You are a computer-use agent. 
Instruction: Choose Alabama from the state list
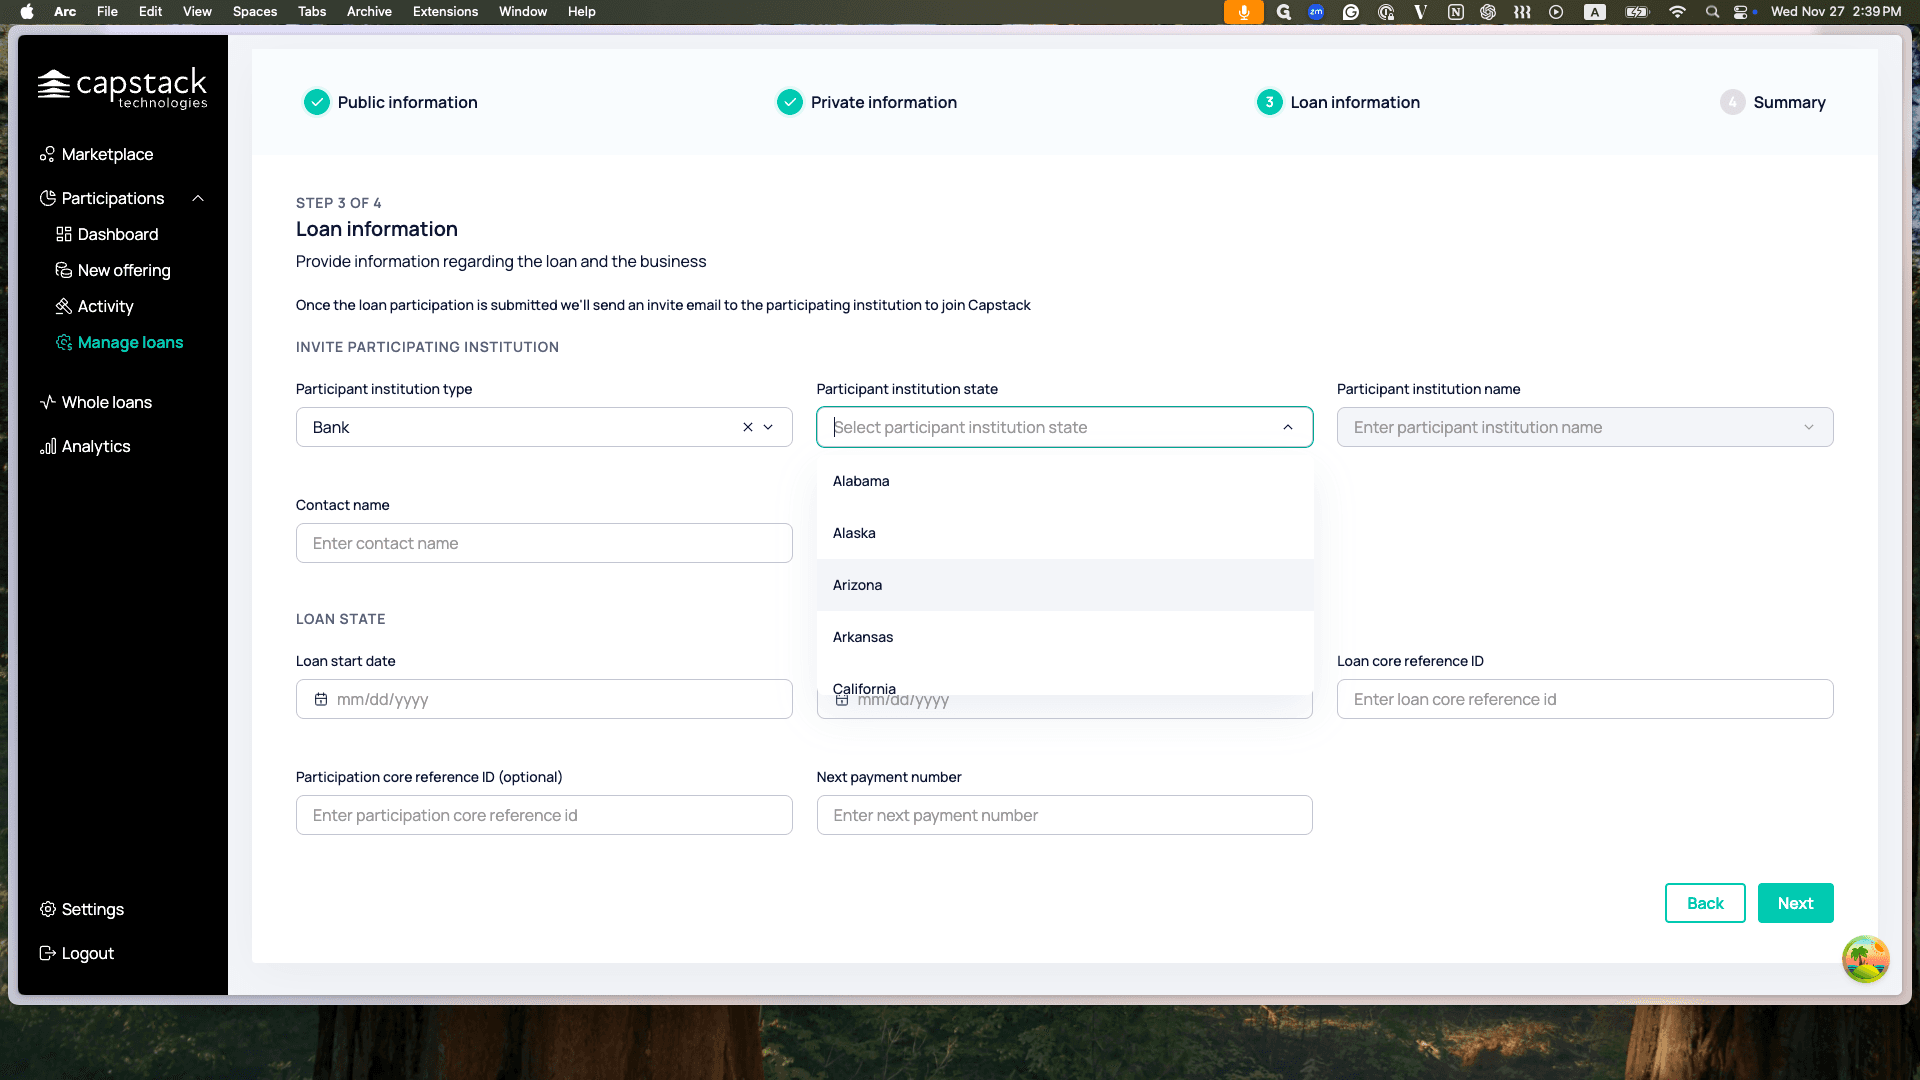click(x=1065, y=481)
